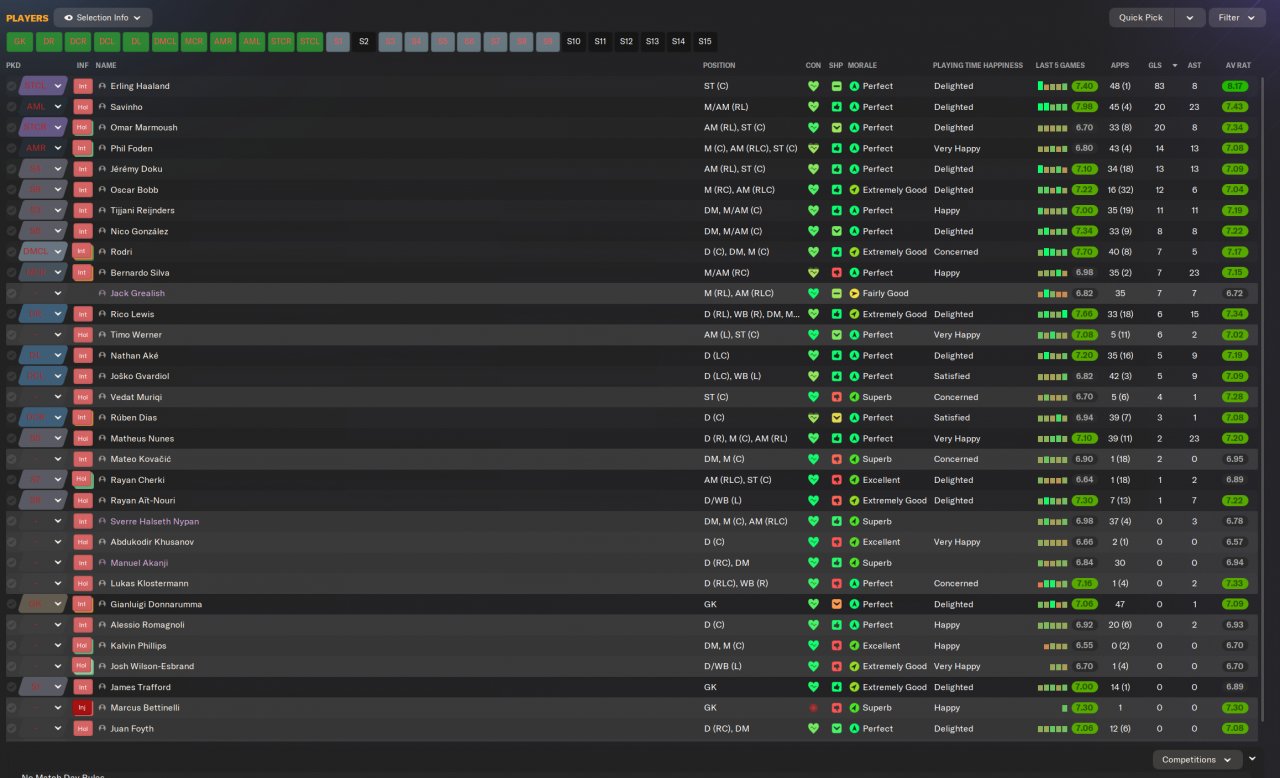Toggle the picked checkmark for Erling Haaland
This screenshot has height=778, width=1280.
pos(12,86)
